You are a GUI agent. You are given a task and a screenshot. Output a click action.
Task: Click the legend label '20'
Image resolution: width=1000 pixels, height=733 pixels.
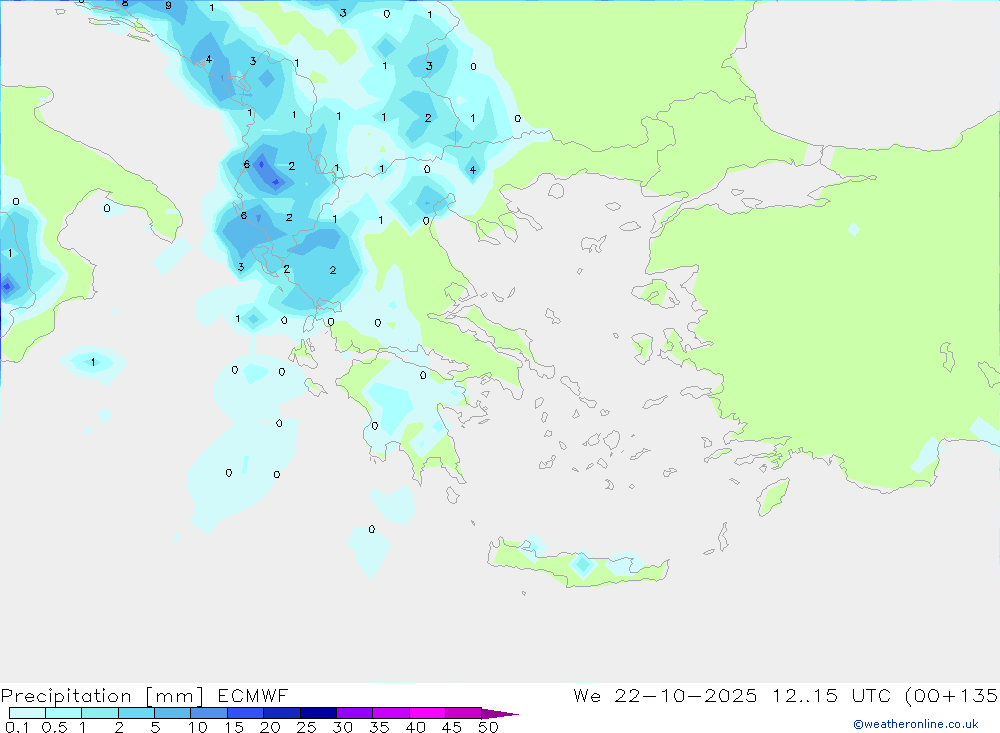(x=270, y=727)
